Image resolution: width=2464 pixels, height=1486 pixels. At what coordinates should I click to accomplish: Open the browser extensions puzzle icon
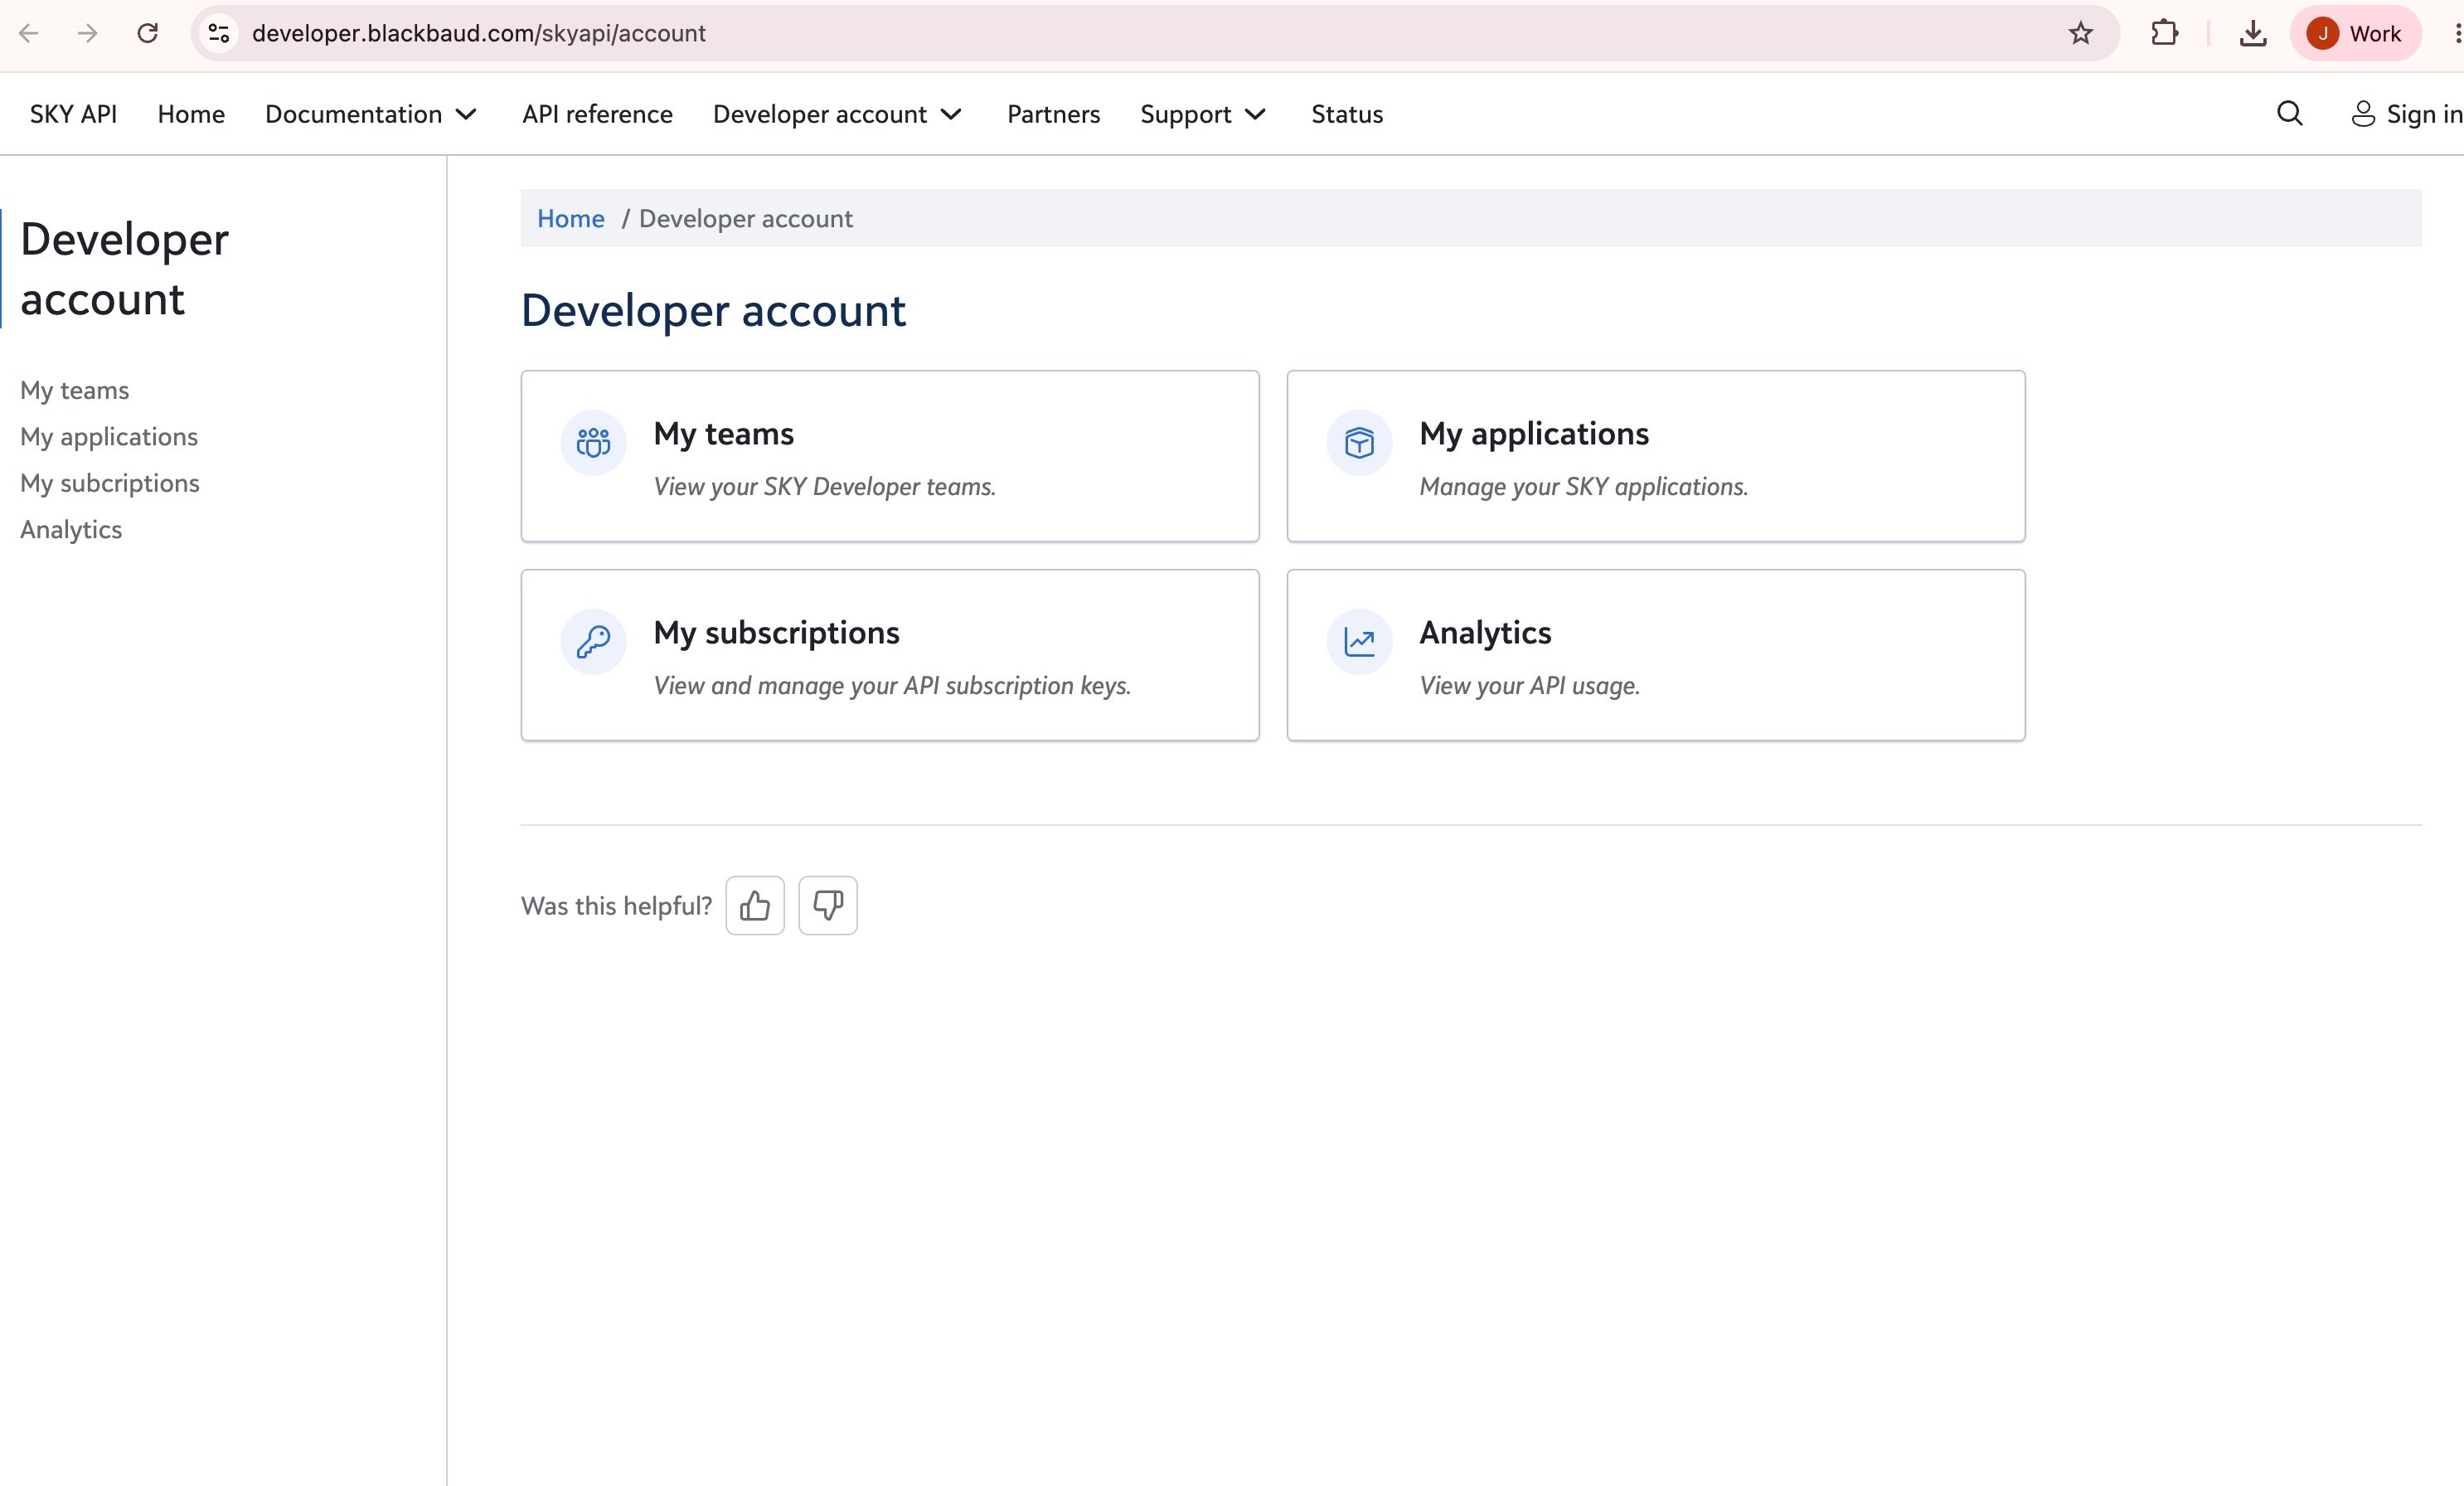coord(2164,33)
